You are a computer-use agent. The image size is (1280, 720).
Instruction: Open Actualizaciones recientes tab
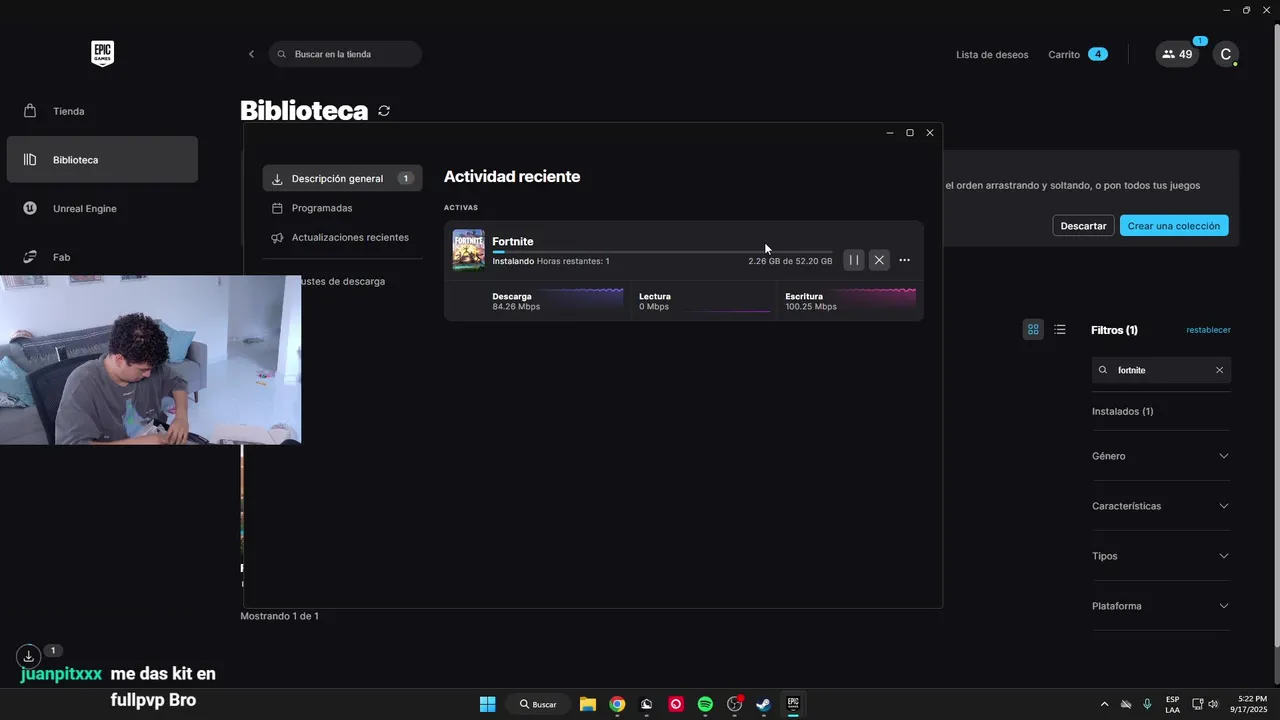point(342,237)
